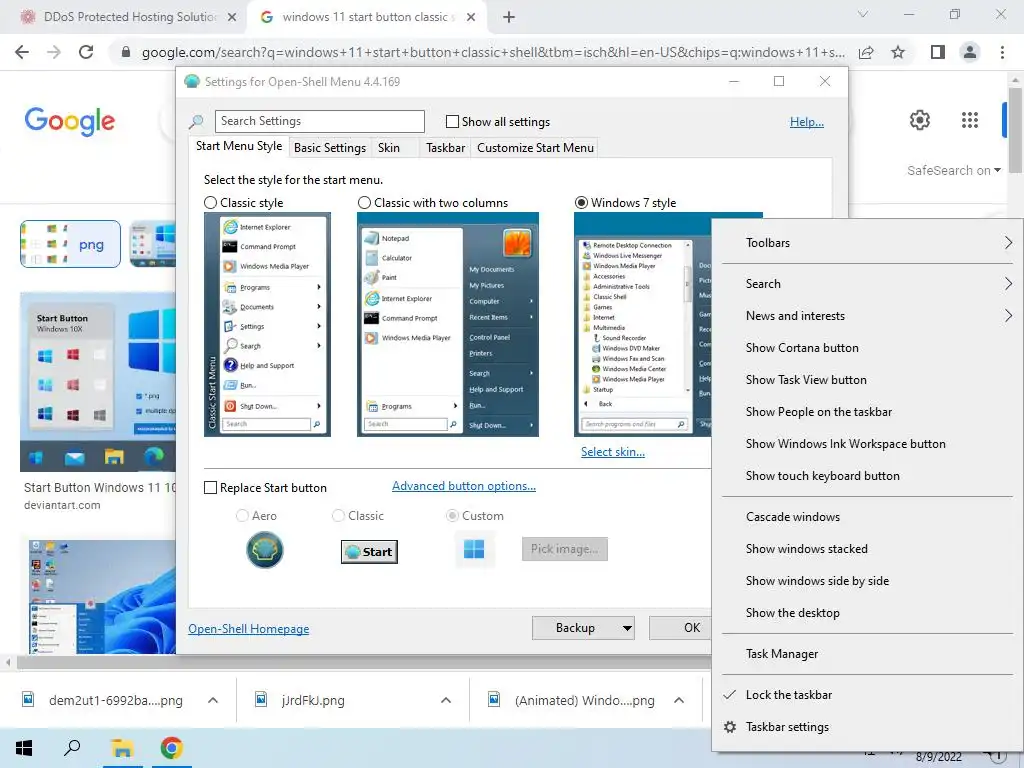1024x768 pixels.
Task: Close the DDoS Protected Hosting tab
Action: pos(232,17)
